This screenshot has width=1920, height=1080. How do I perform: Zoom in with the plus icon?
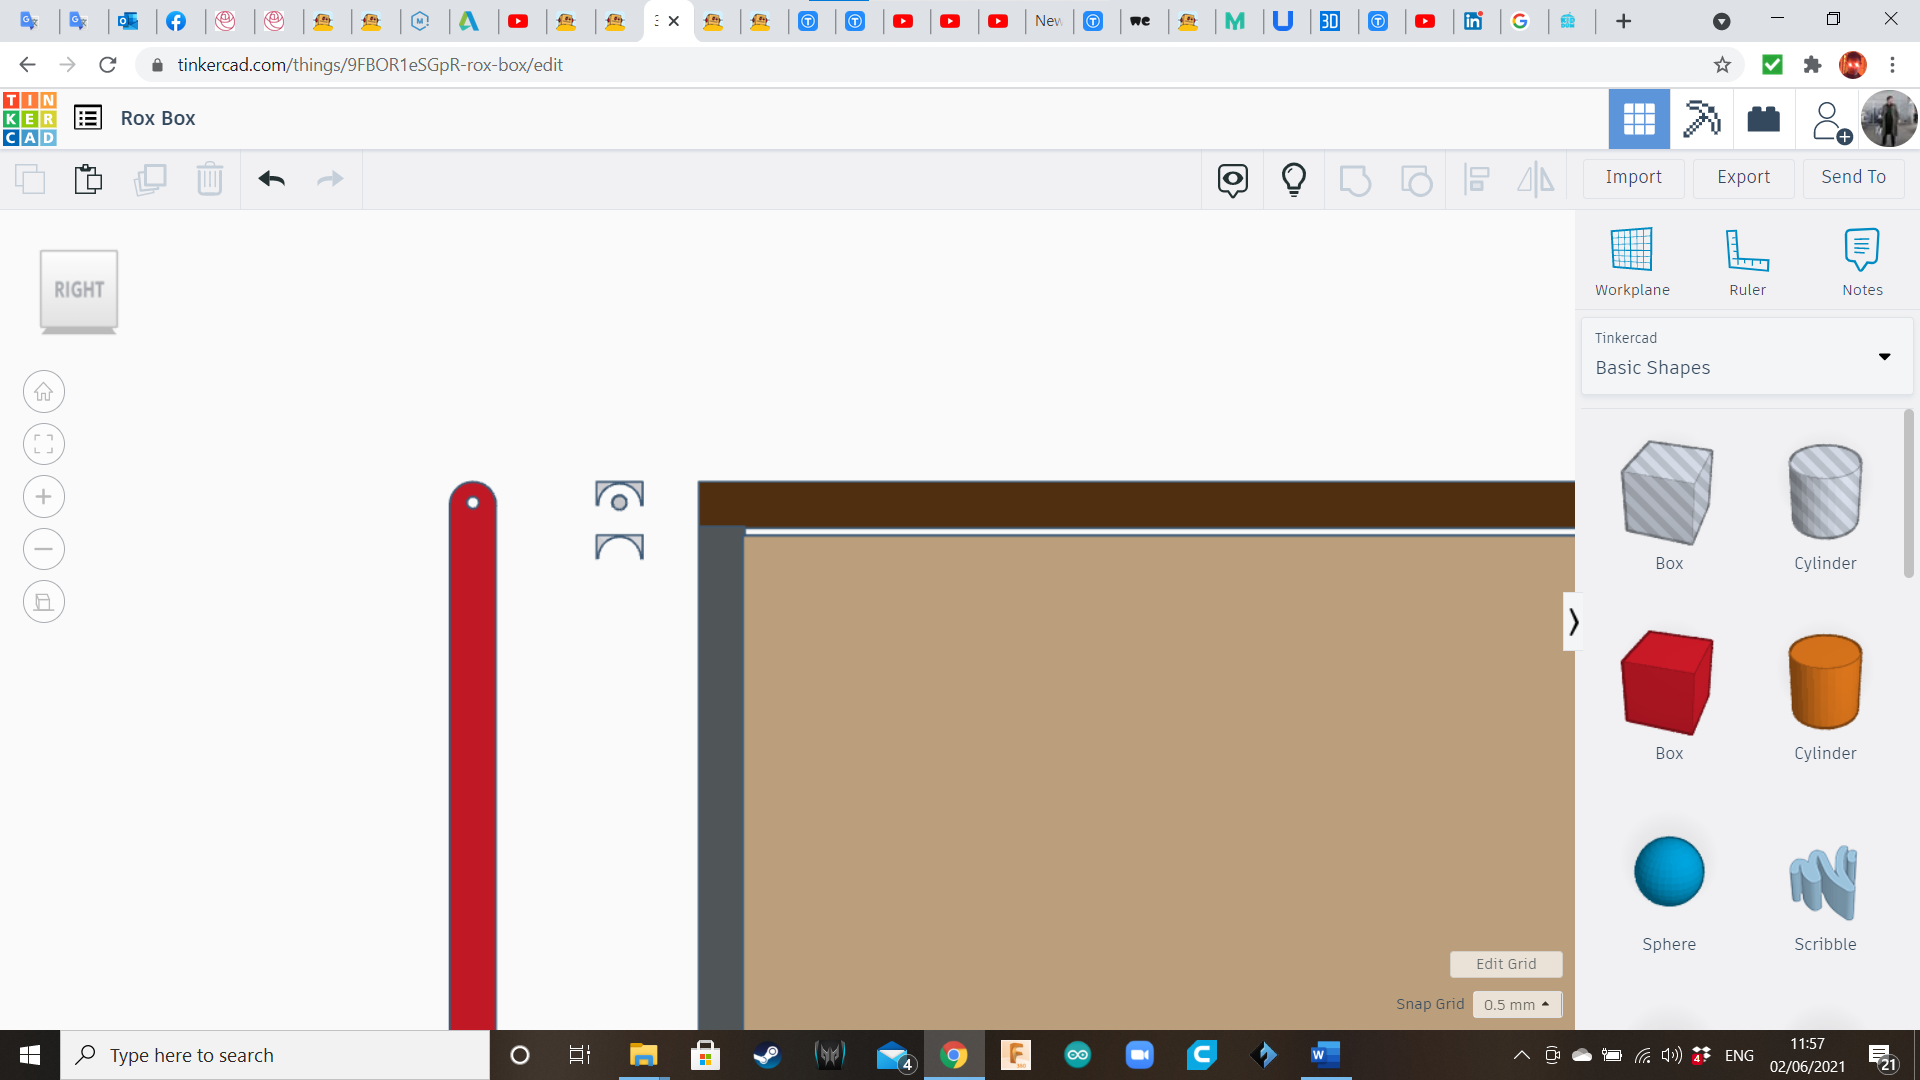pyautogui.click(x=44, y=497)
